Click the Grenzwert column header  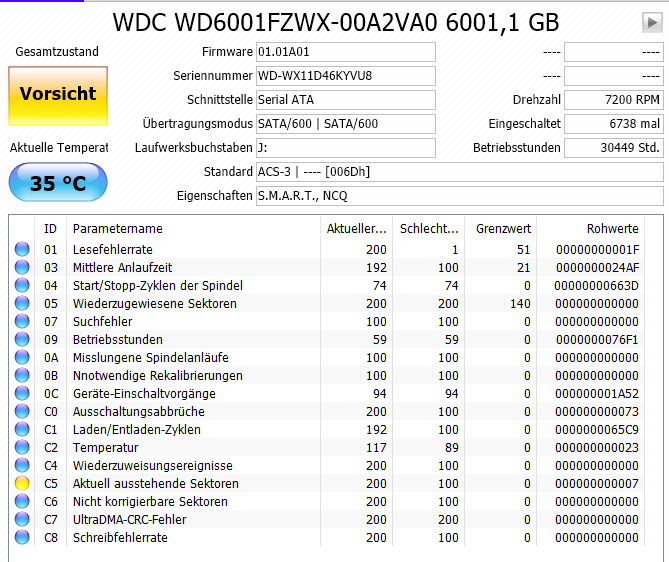point(501,229)
